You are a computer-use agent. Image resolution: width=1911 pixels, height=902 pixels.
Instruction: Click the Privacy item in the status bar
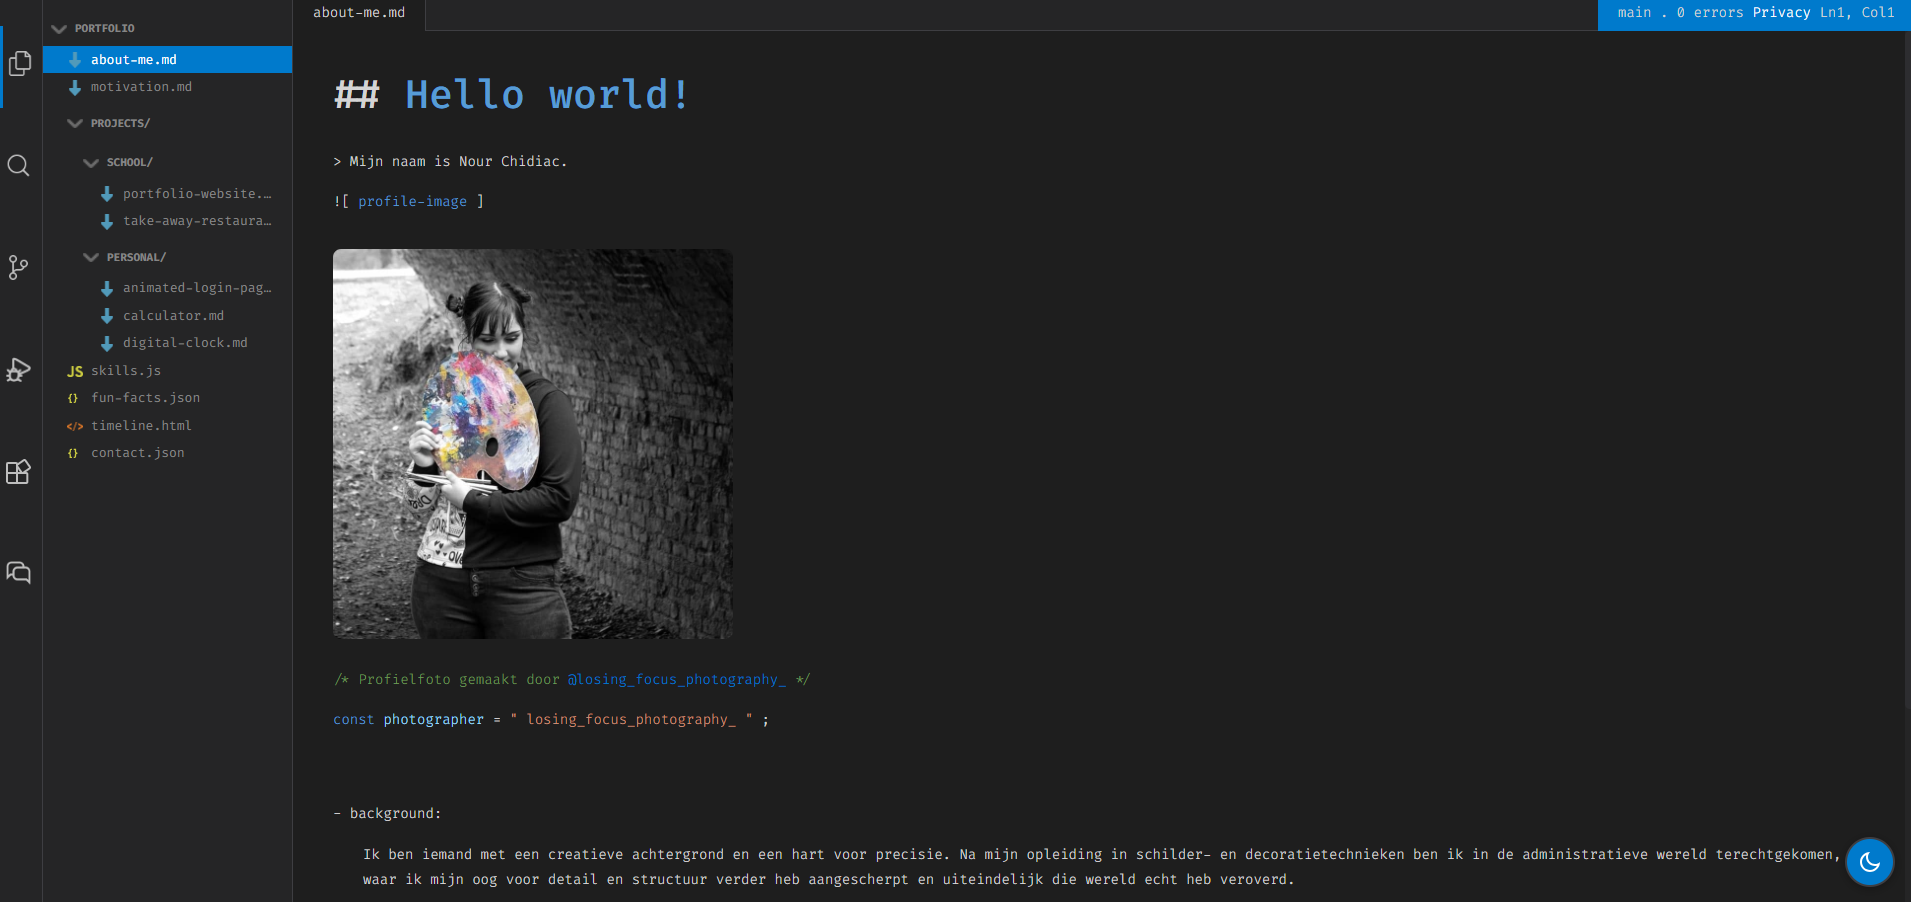pos(1781,12)
